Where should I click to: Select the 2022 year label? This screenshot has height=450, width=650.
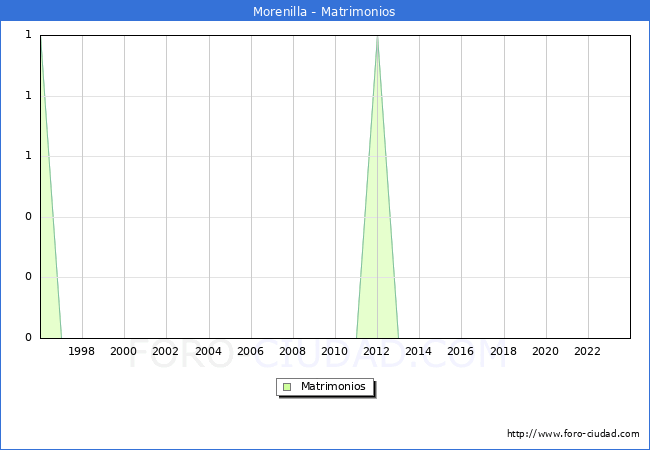[x=587, y=351]
